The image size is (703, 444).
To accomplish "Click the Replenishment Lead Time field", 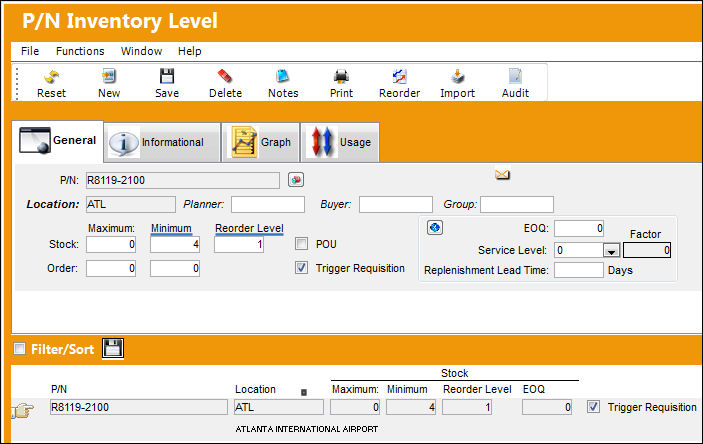I will pyautogui.click(x=579, y=270).
